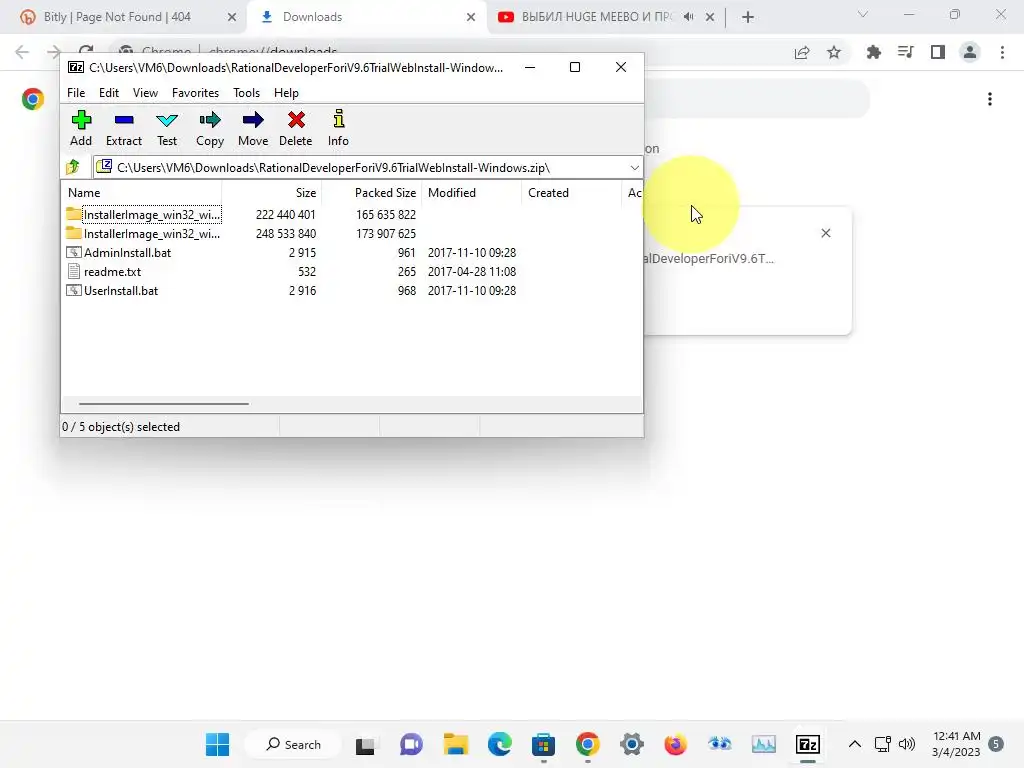Open the Chrome extensions puzzle icon
1024x768 pixels.
pos(874,52)
